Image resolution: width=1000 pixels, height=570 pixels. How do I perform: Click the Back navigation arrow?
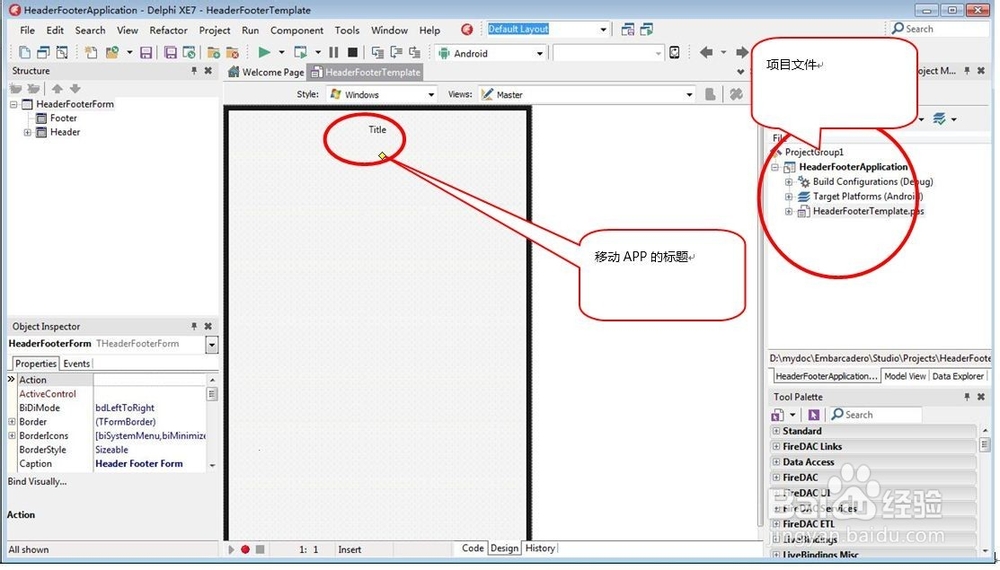tap(706, 52)
